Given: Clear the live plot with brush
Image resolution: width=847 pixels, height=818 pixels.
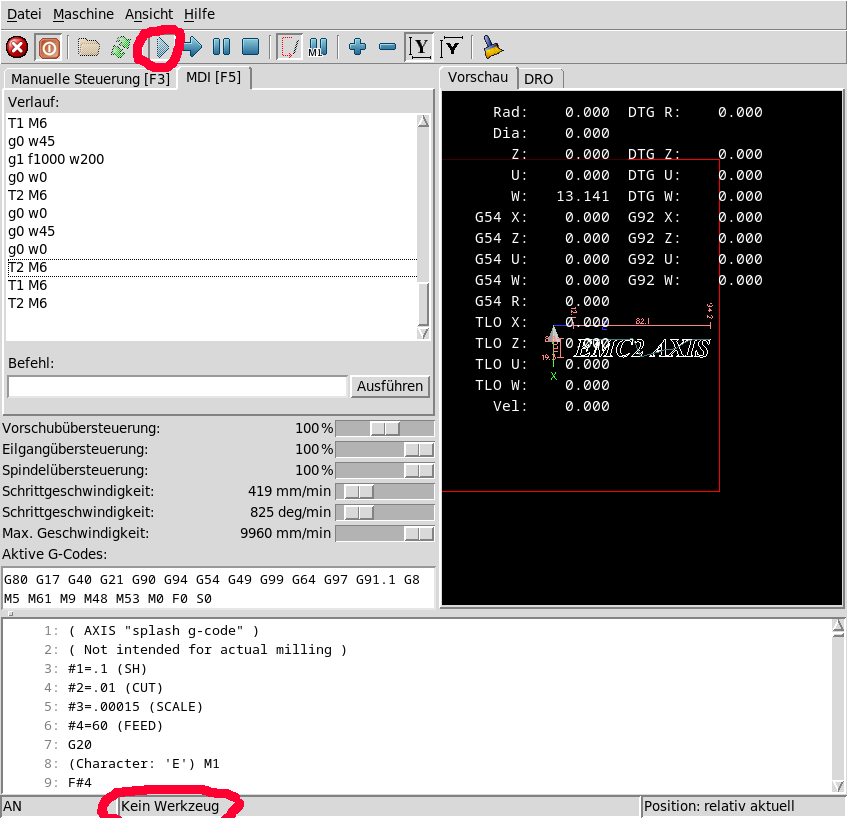Looking at the screenshot, I should [x=492, y=48].
